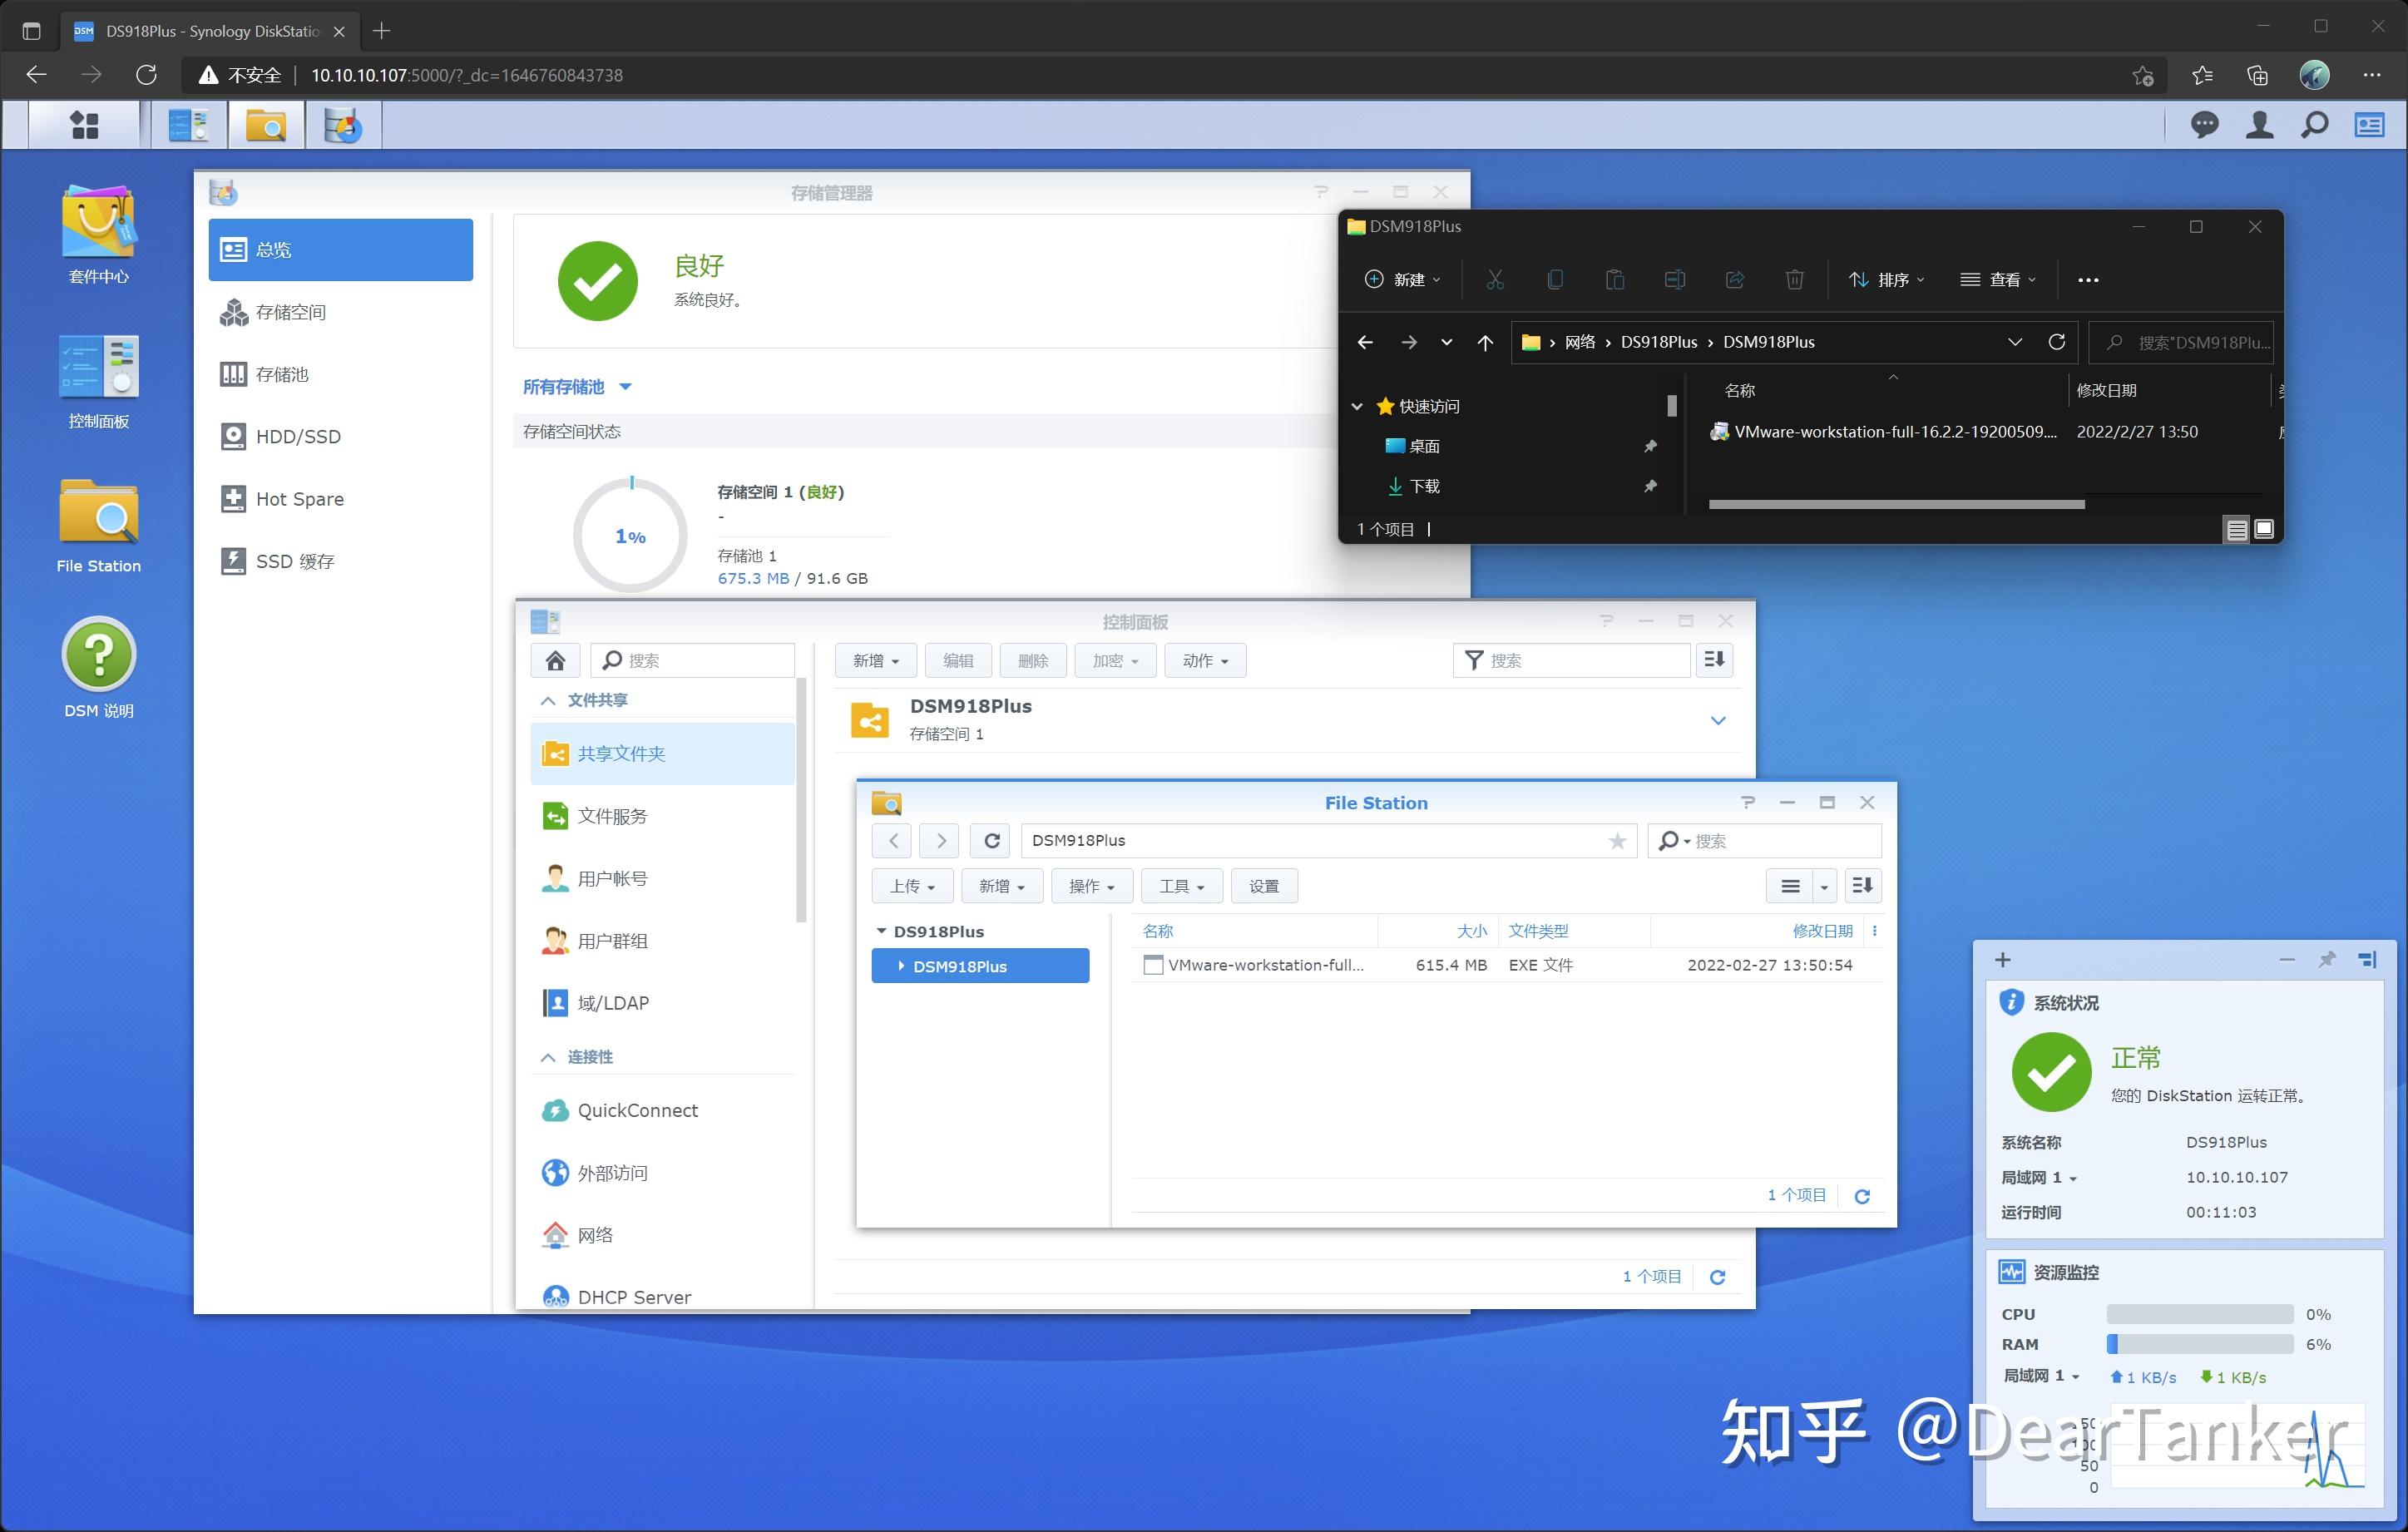Switch Explorer to large thumbnails view

(2264, 529)
